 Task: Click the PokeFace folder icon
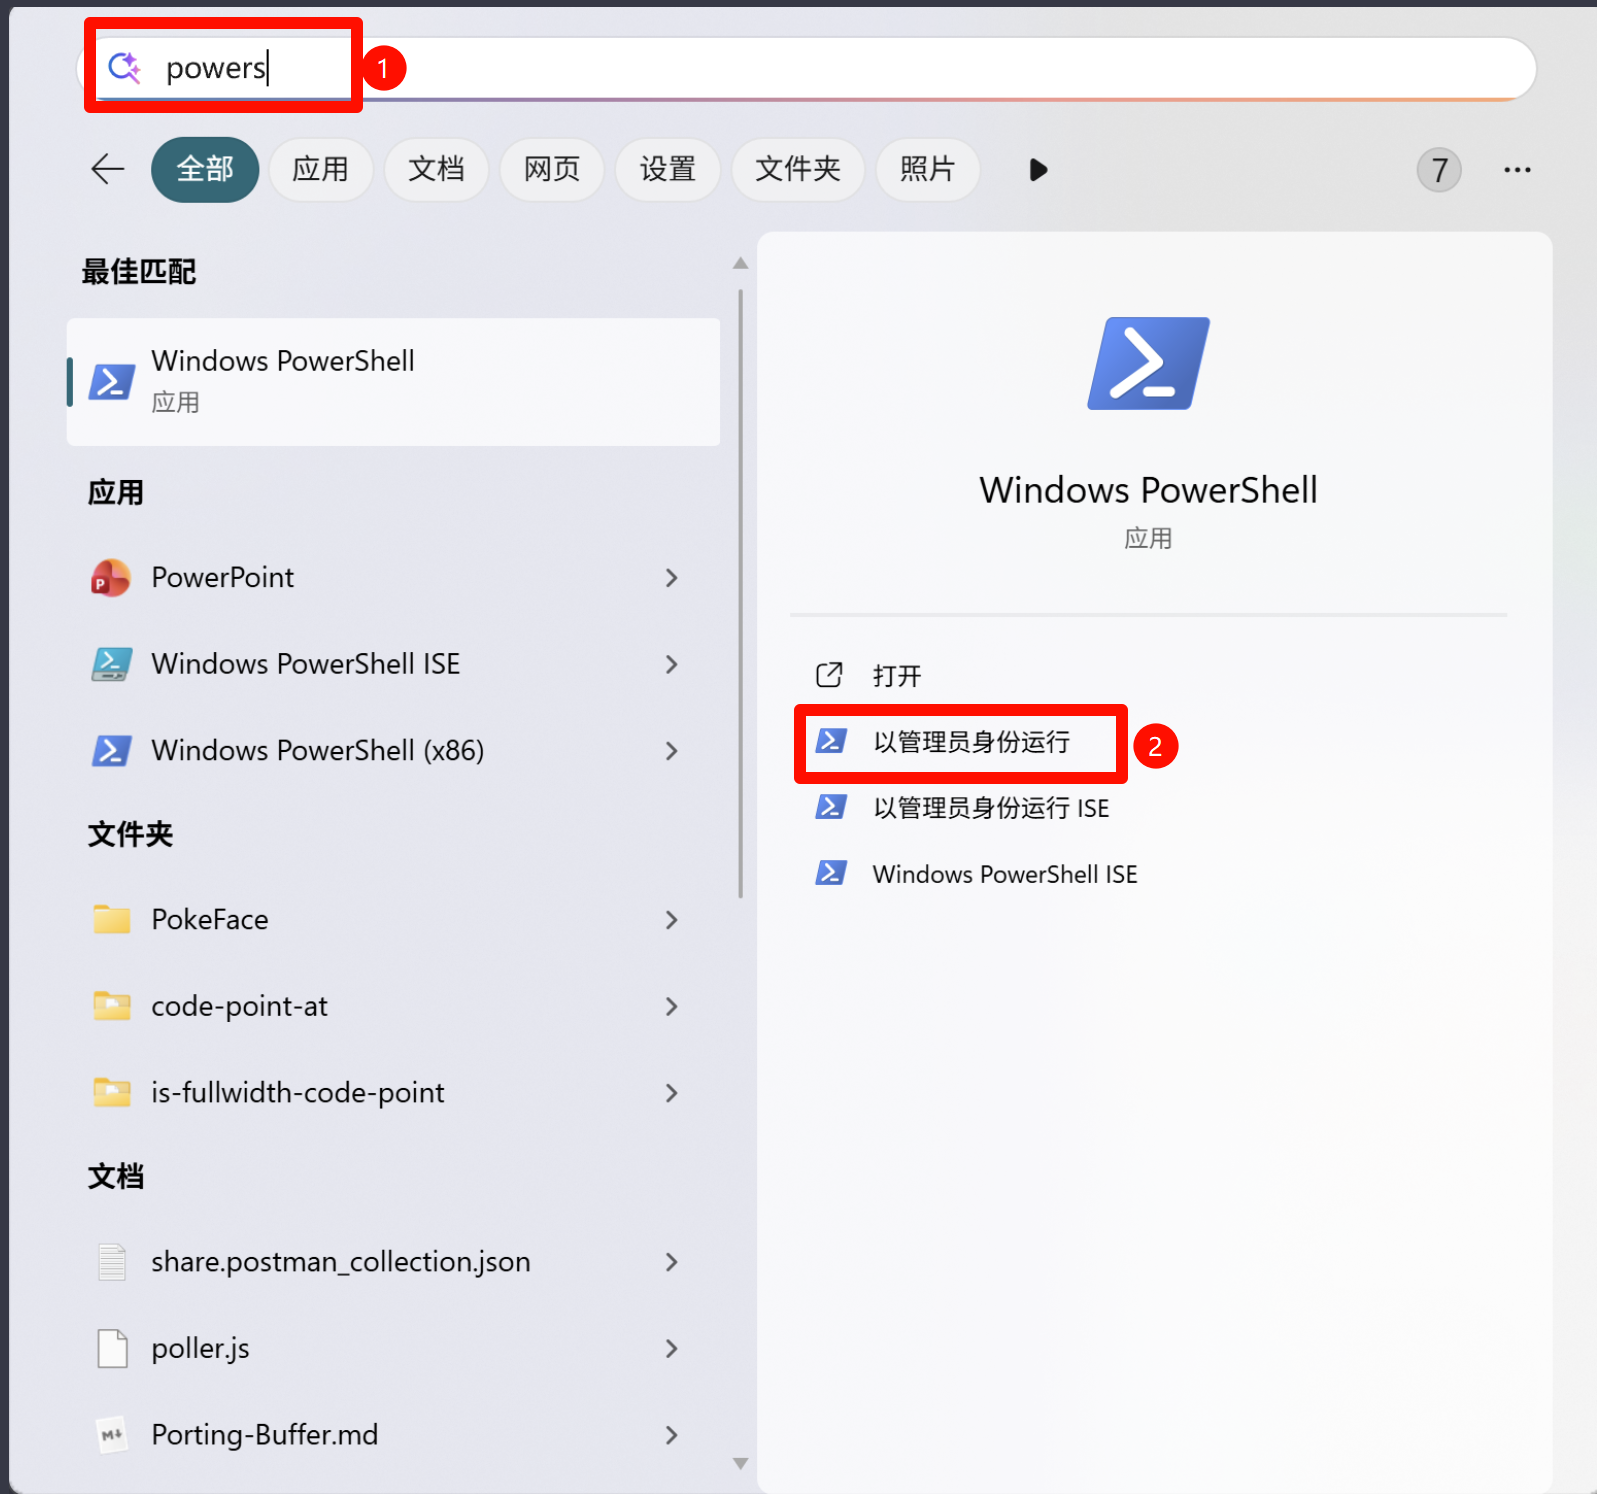click(x=111, y=919)
